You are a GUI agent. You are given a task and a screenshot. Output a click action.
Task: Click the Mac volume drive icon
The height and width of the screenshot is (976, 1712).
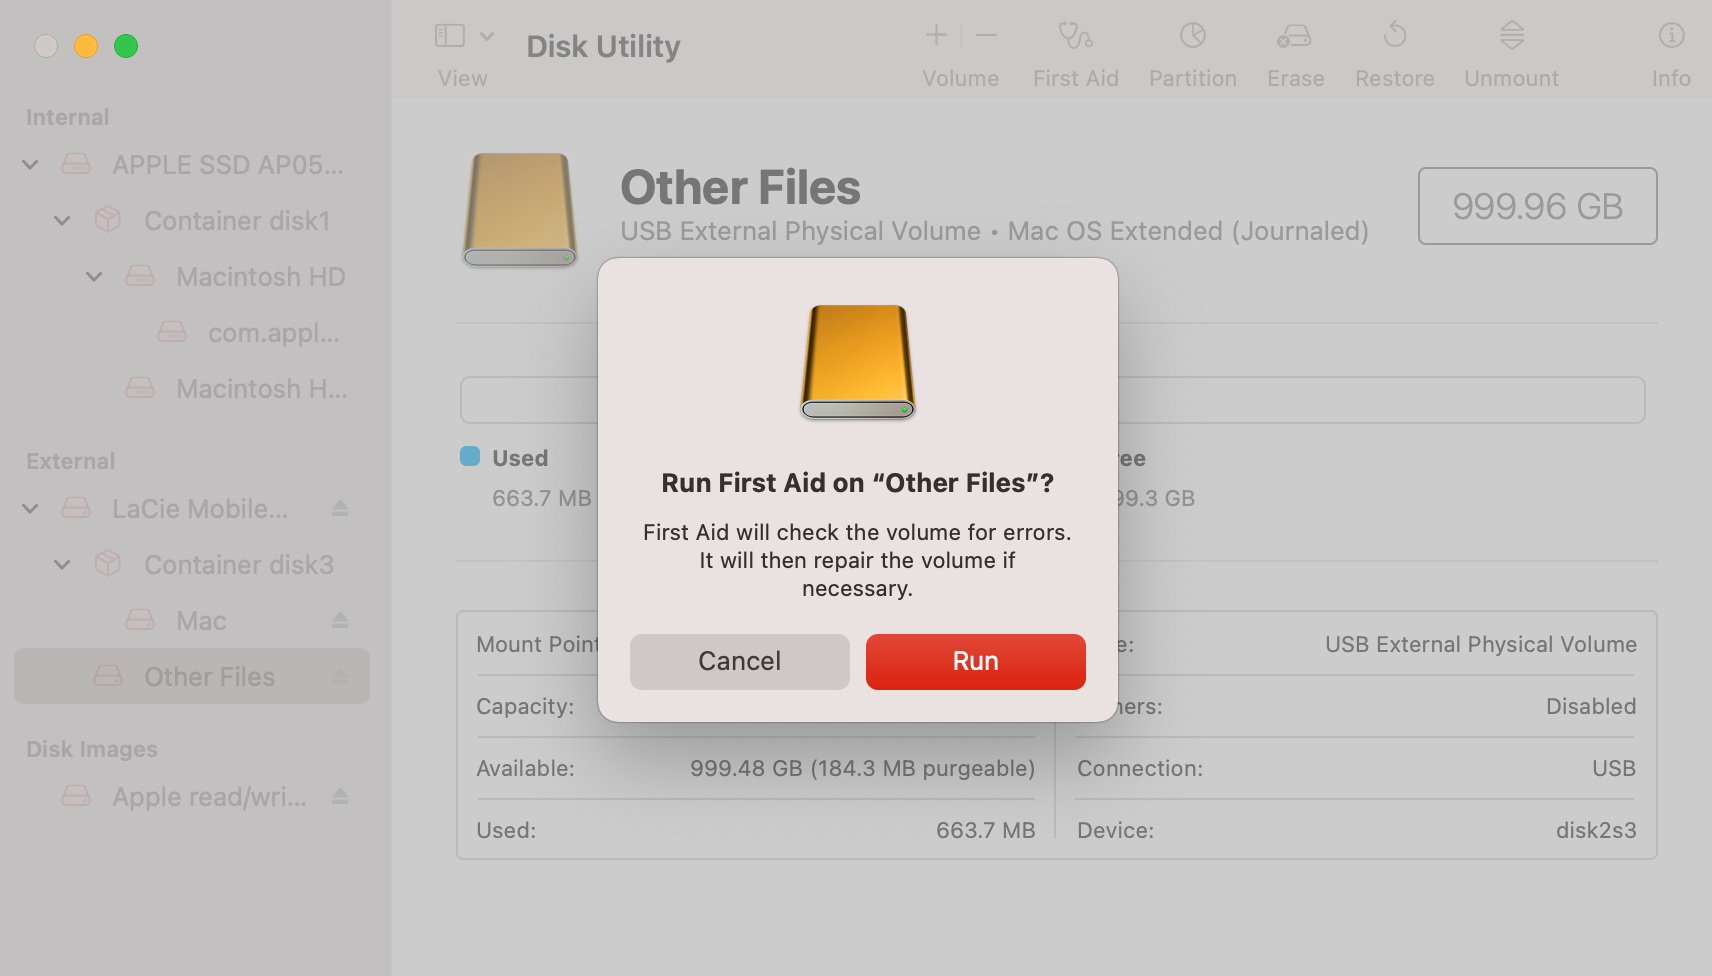pos(140,620)
